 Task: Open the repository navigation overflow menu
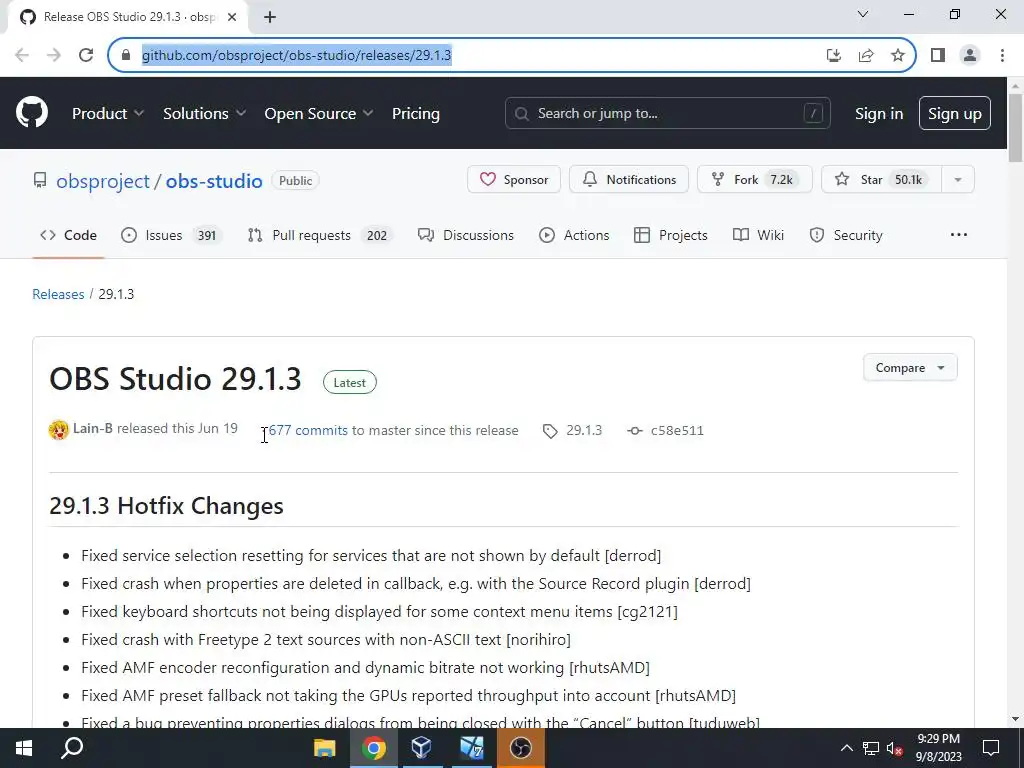click(x=959, y=234)
